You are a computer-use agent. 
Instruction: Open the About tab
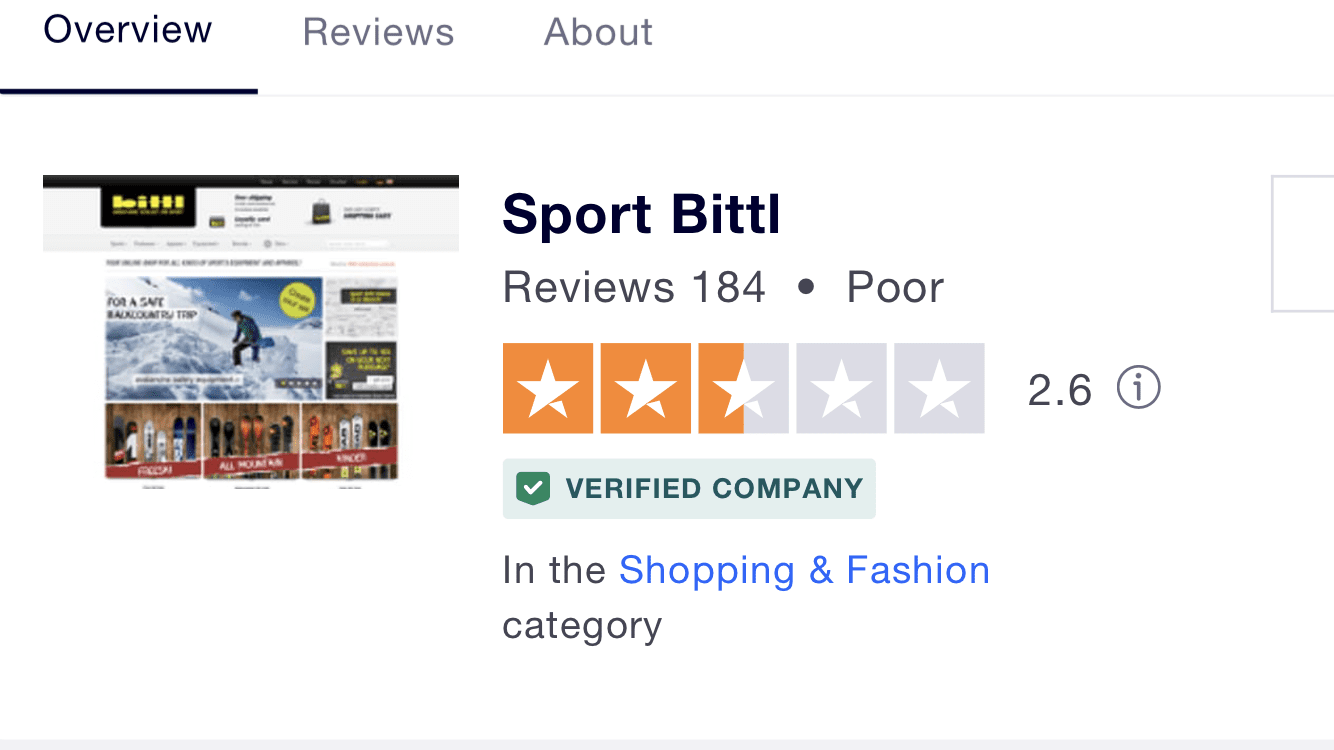(598, 32)
